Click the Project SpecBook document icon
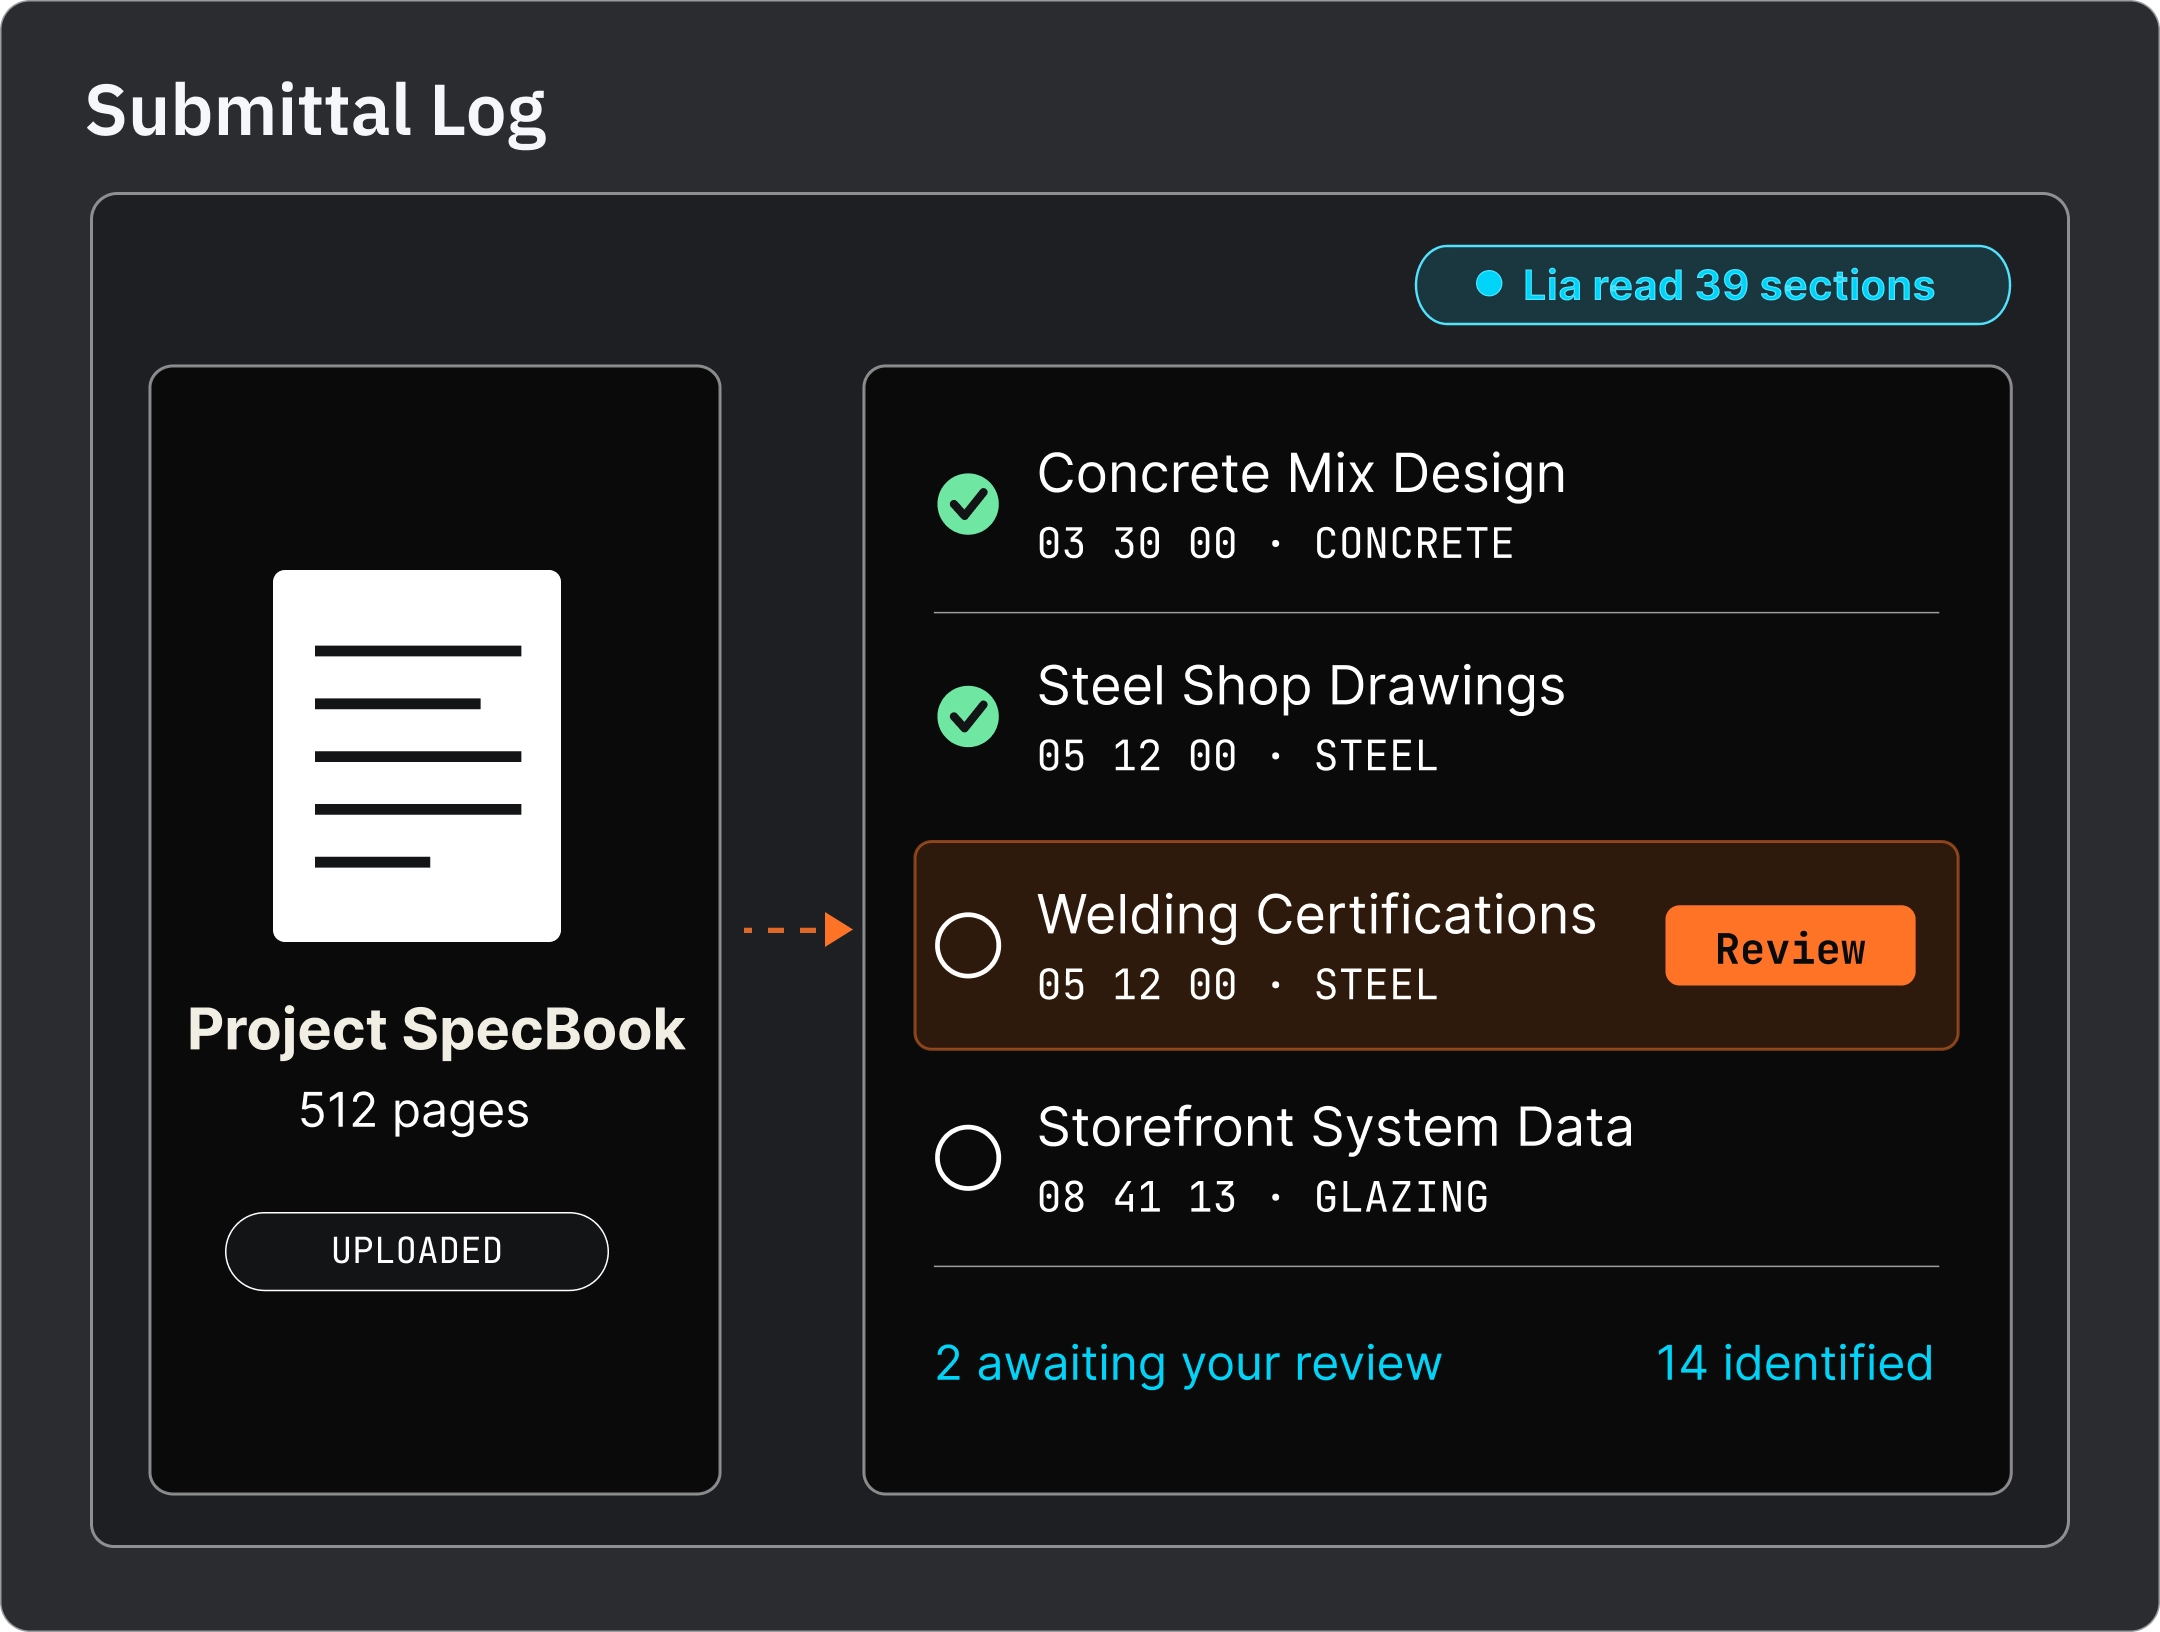This screenshot has height=1632, width=2160. [x=417, y=755]
